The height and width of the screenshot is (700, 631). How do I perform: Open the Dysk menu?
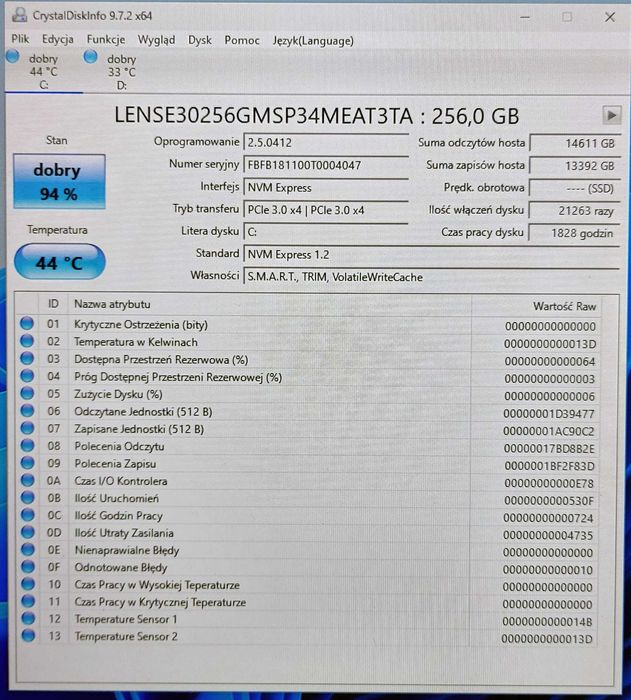(x=200, y=40)
